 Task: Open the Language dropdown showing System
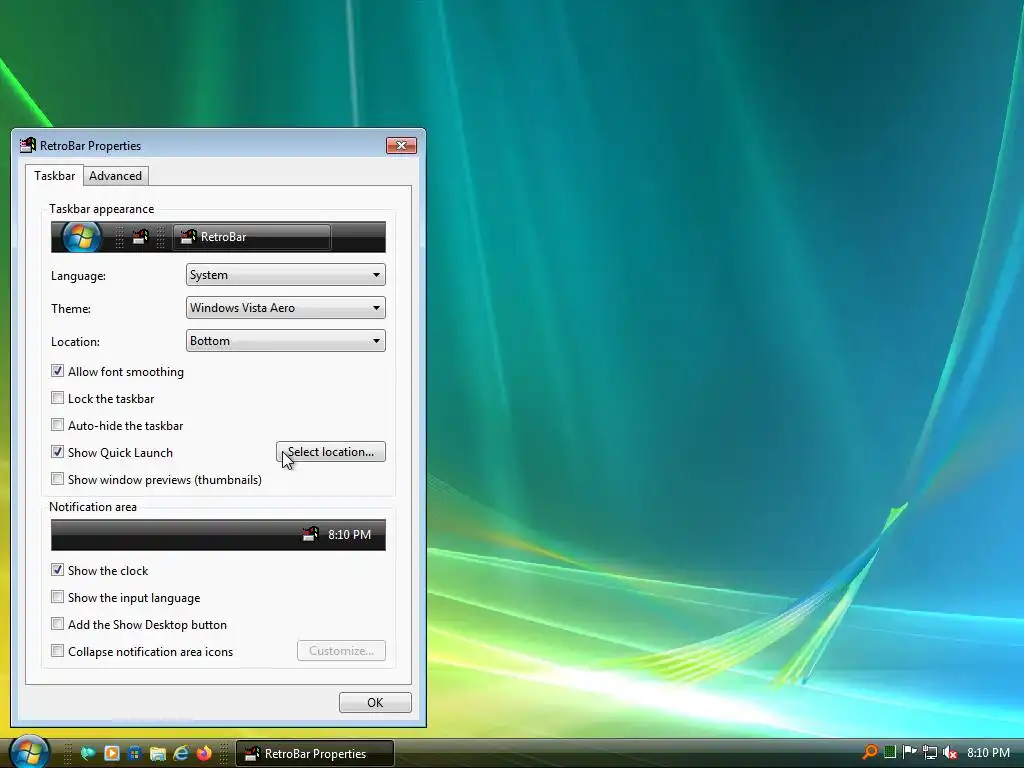tap(285, 275)
